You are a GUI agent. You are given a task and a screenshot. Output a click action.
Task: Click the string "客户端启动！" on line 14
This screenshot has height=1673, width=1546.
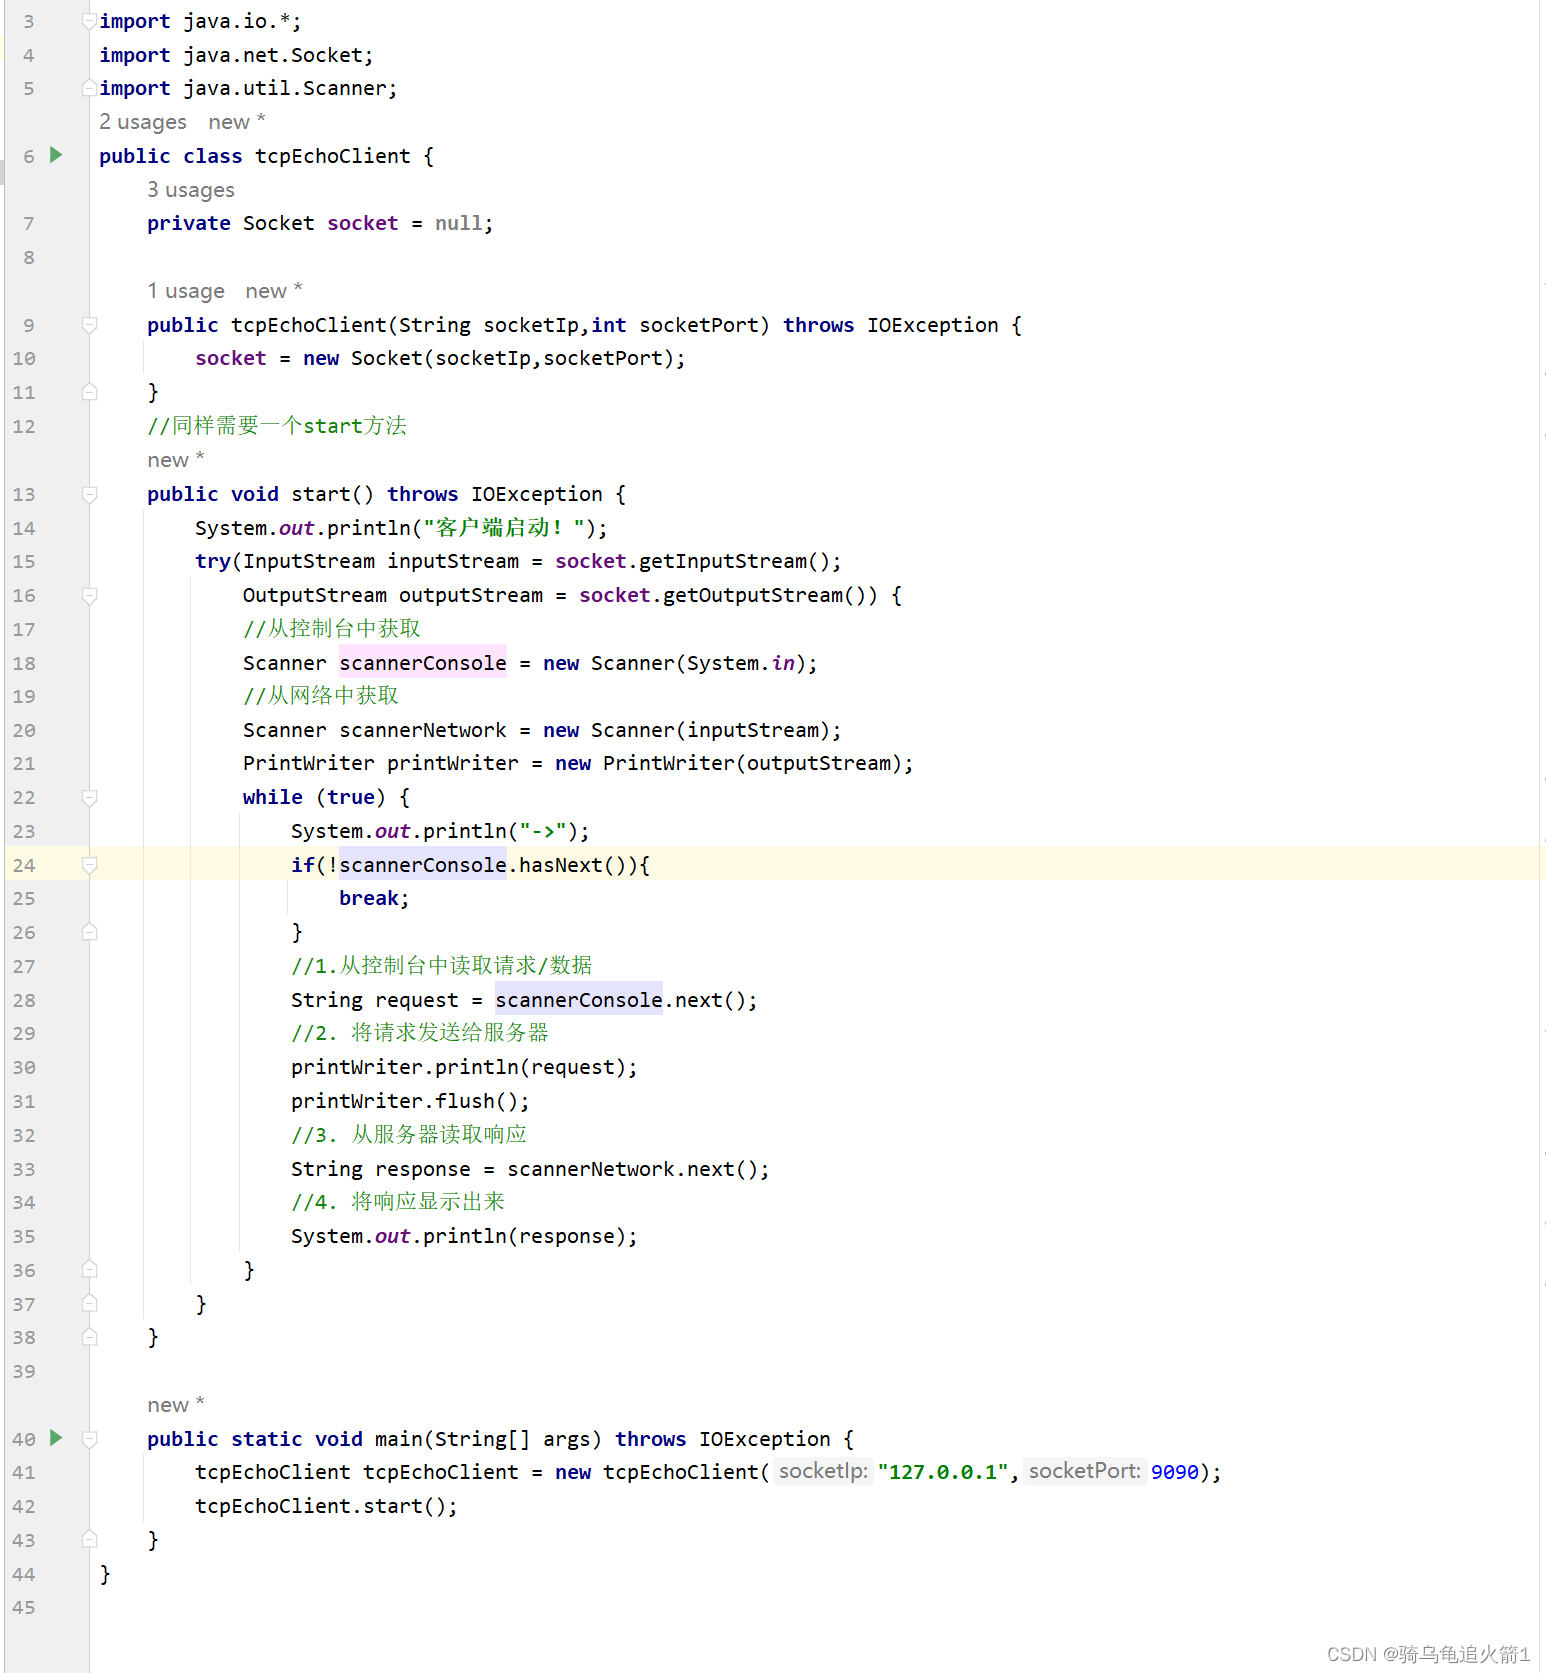[x=504, y=528]
